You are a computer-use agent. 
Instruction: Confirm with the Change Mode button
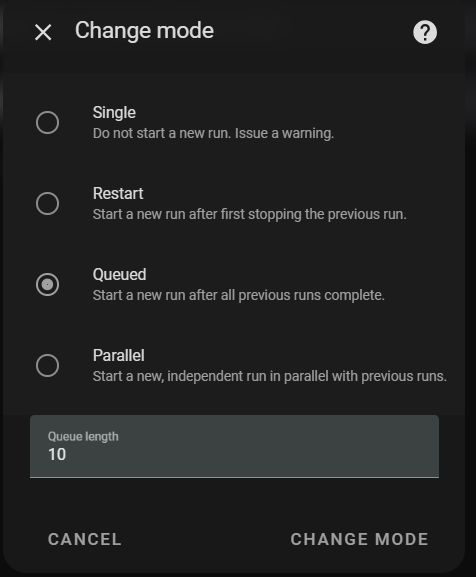tap(359, 539)
